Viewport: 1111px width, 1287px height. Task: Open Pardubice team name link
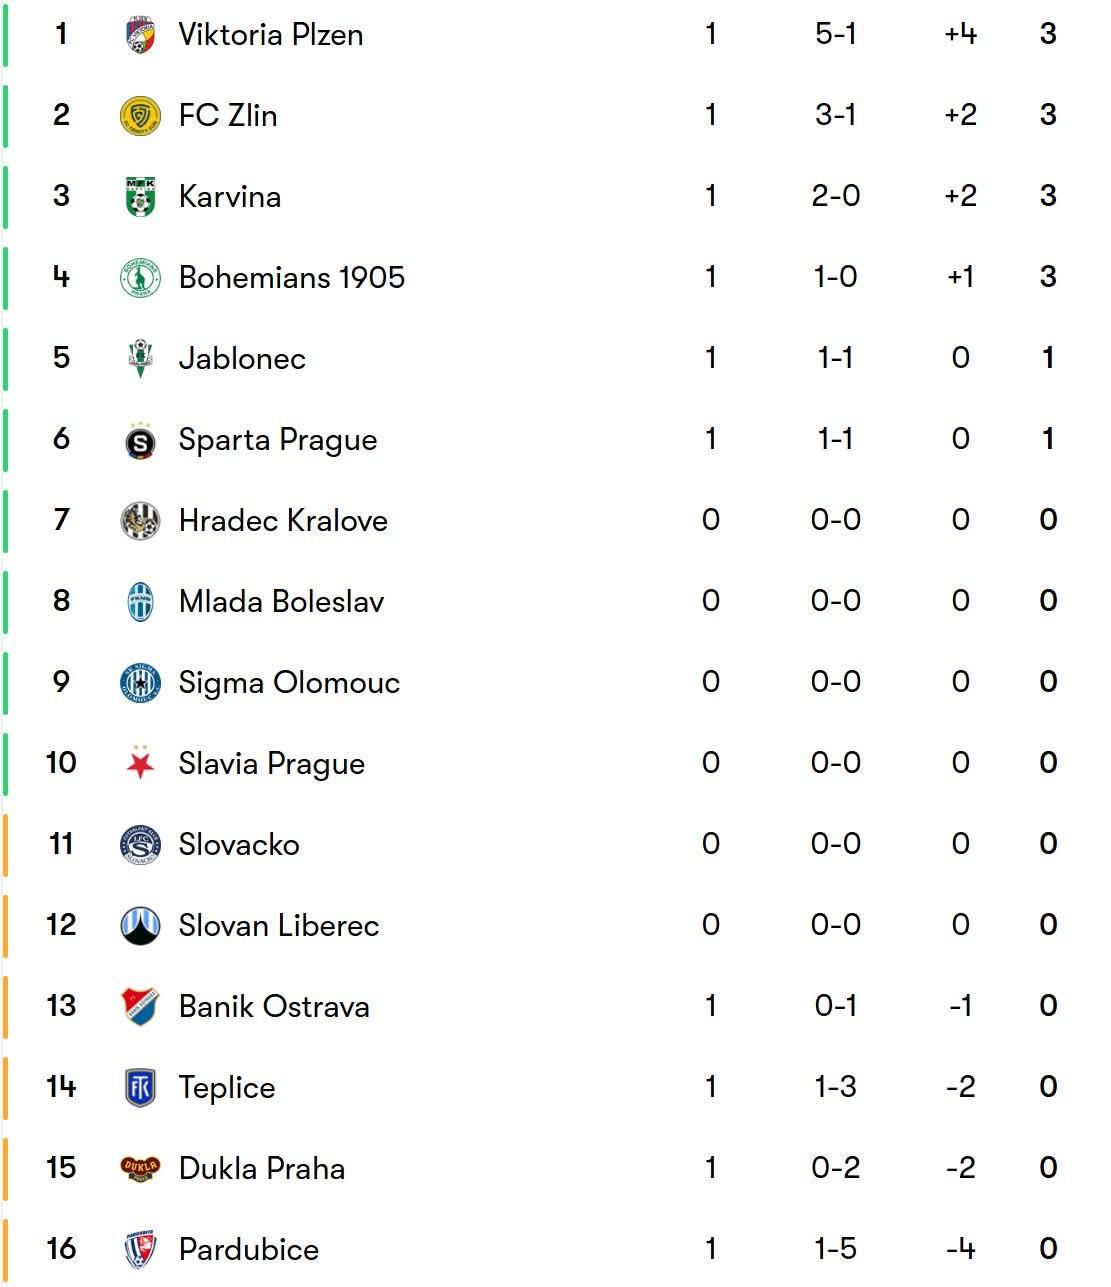249,1250
